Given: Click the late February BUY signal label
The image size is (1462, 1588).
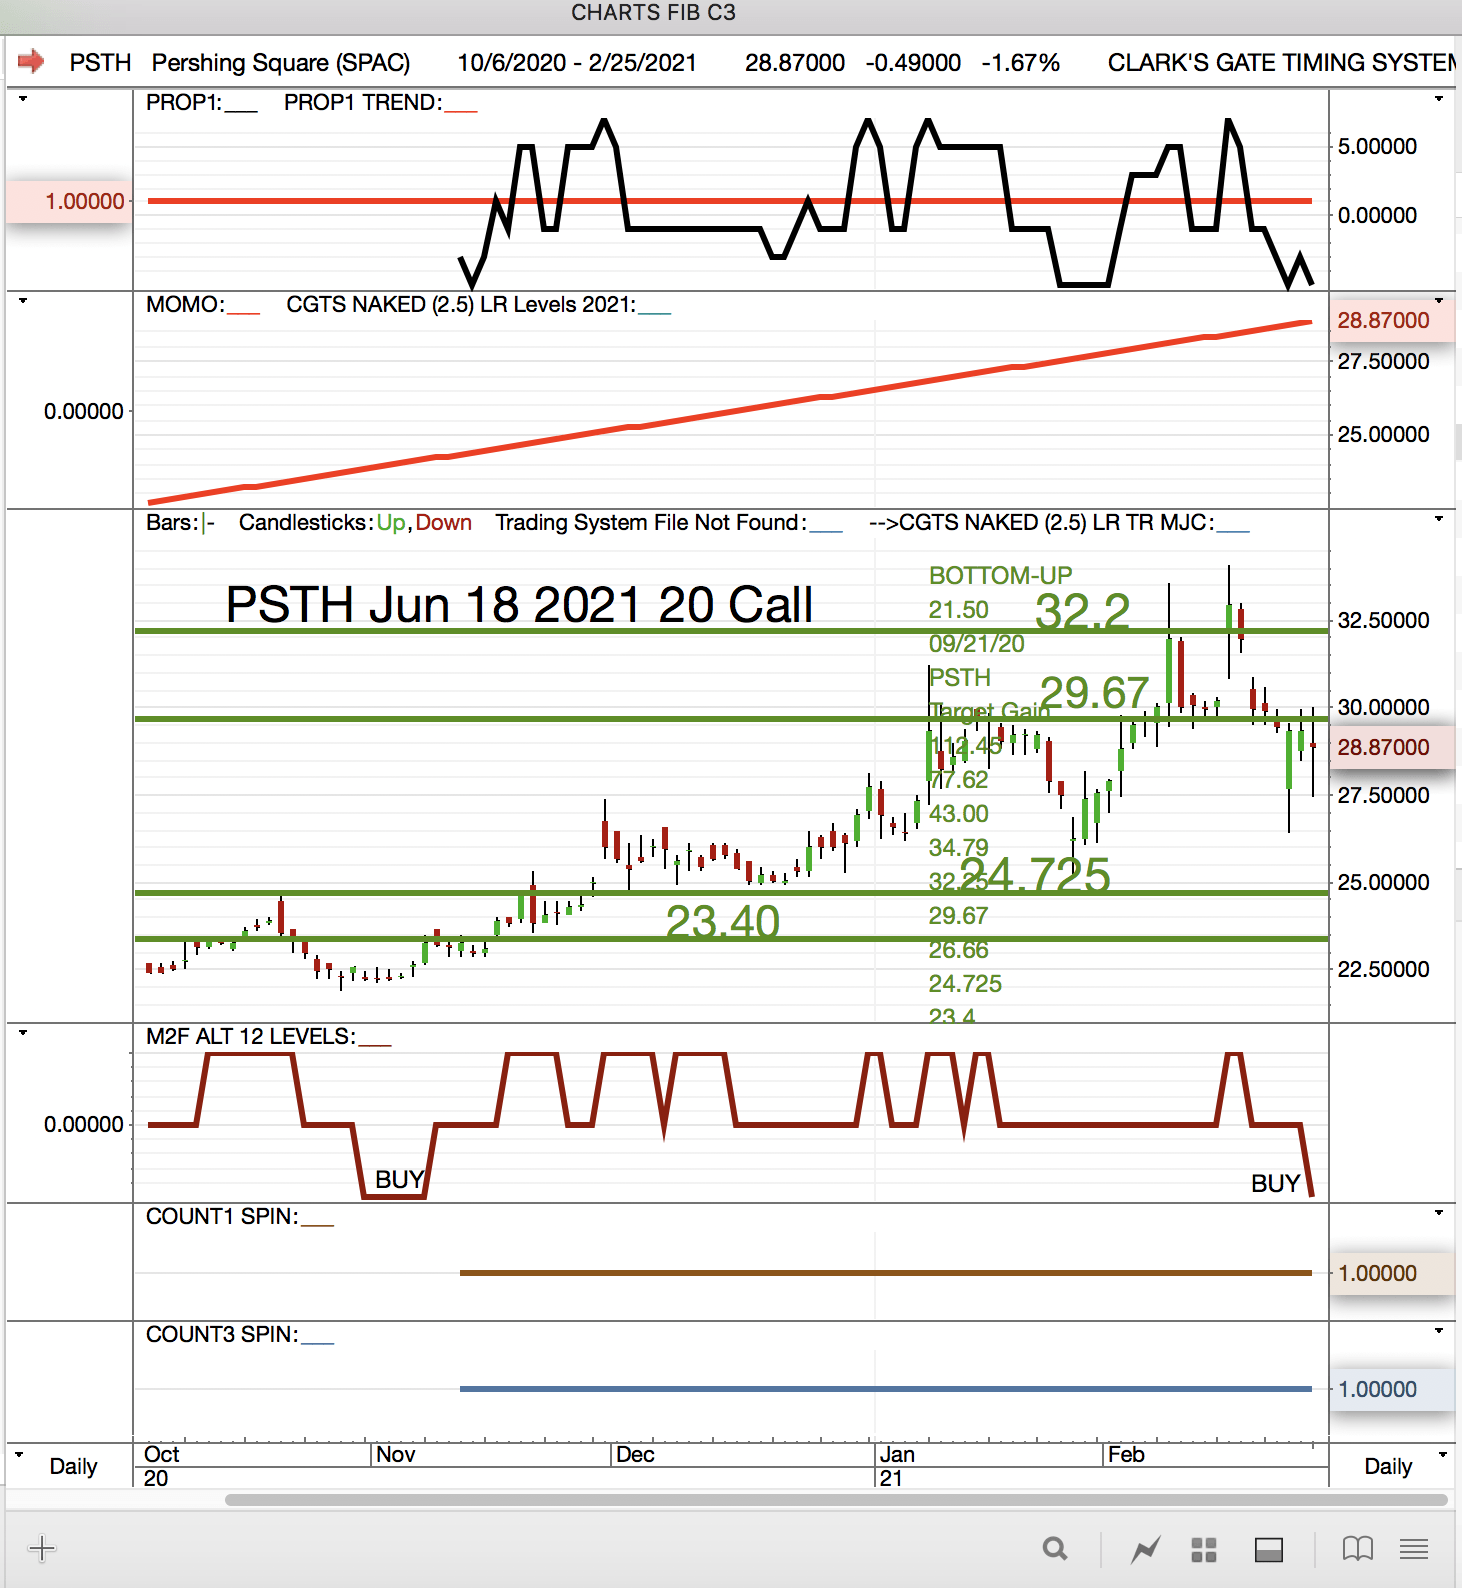Looking at the screenshot, I should (x=1276, y=1184).
